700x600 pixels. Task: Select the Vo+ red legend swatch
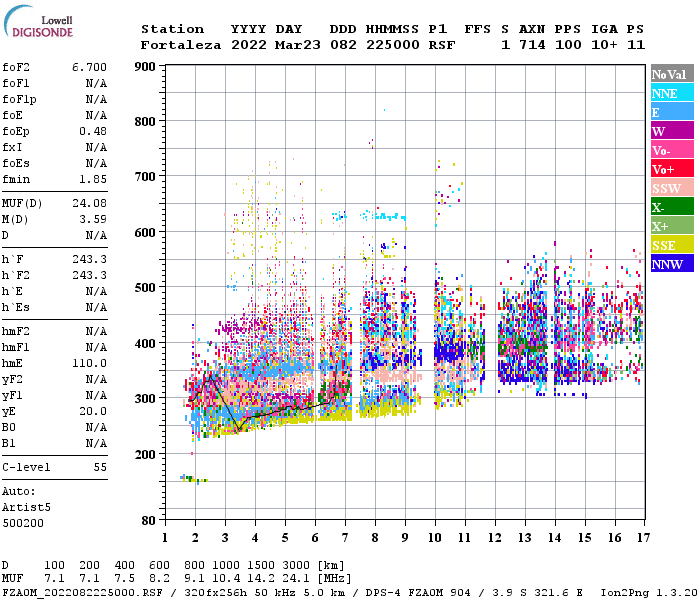pyautogui.click(x=672, y=169)
